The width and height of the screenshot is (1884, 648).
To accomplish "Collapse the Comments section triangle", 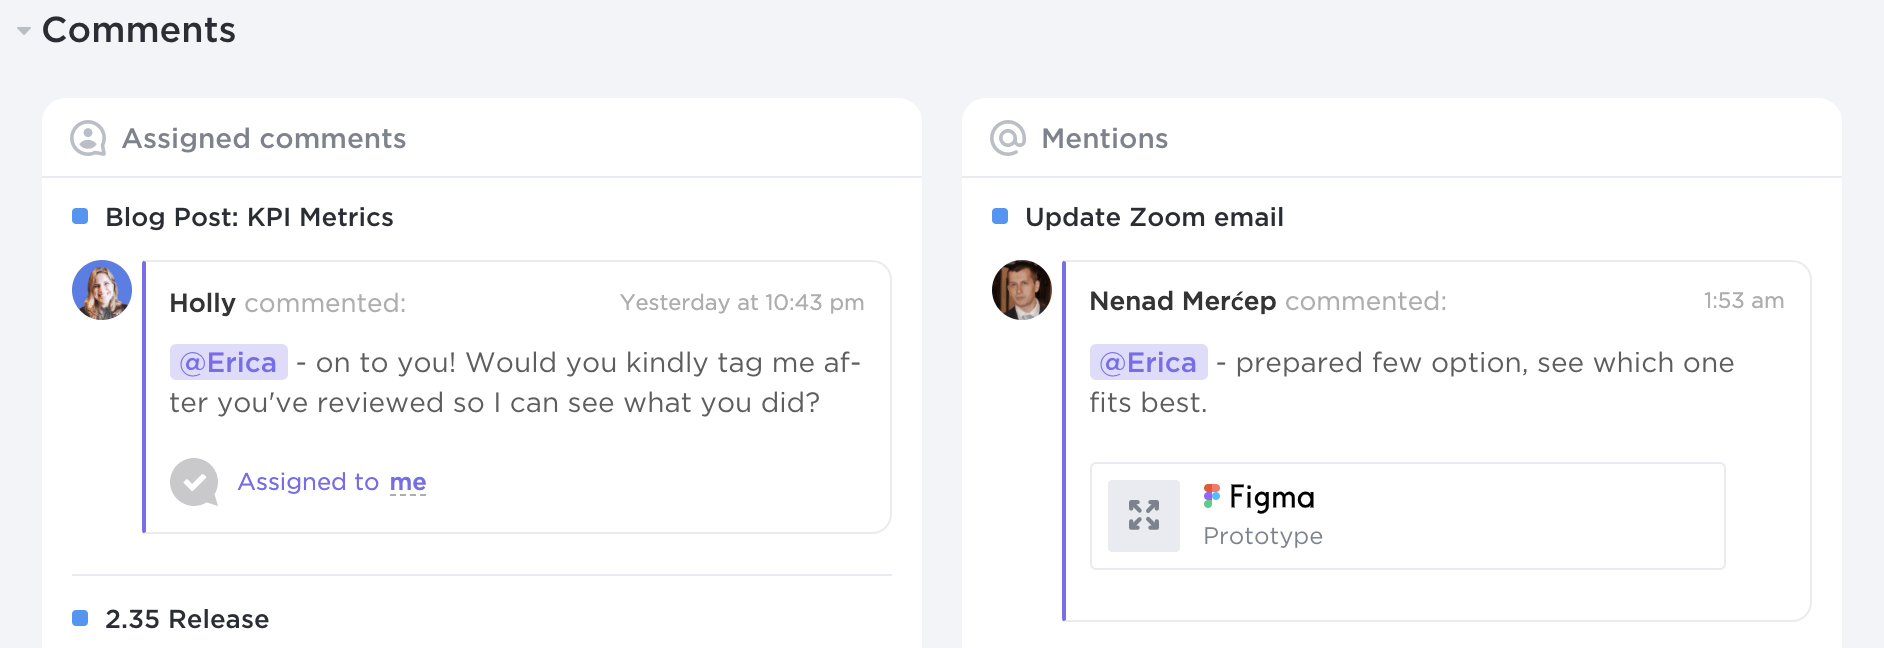I will tap(24, 31).
